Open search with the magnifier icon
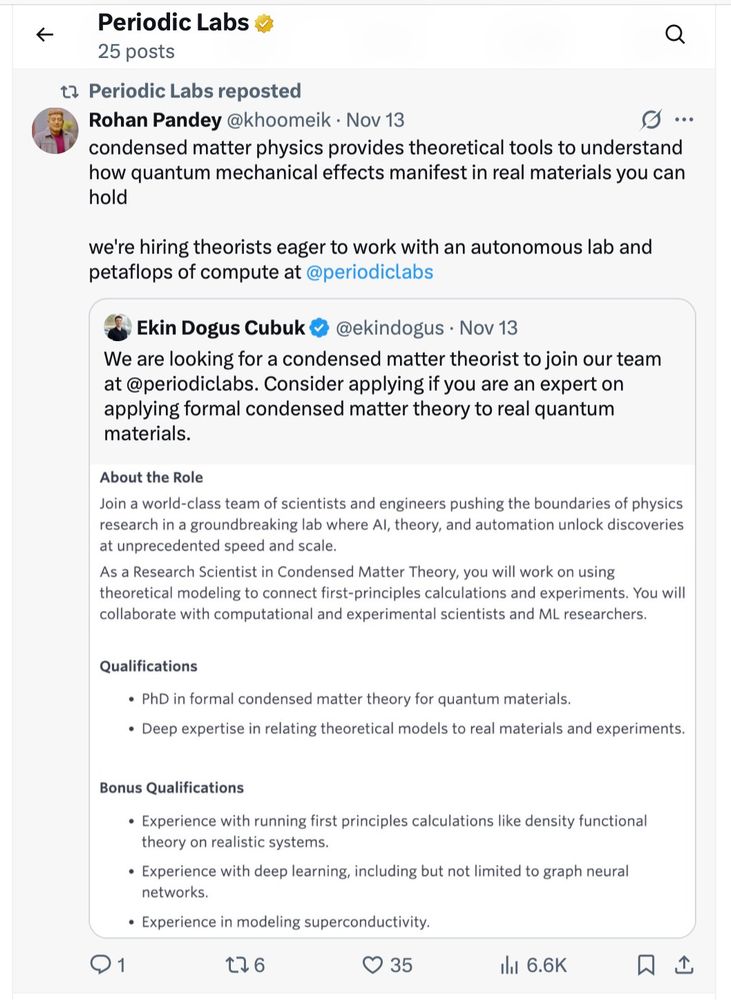This screenshot has height=1000, width=731. [x=675, y=35]
